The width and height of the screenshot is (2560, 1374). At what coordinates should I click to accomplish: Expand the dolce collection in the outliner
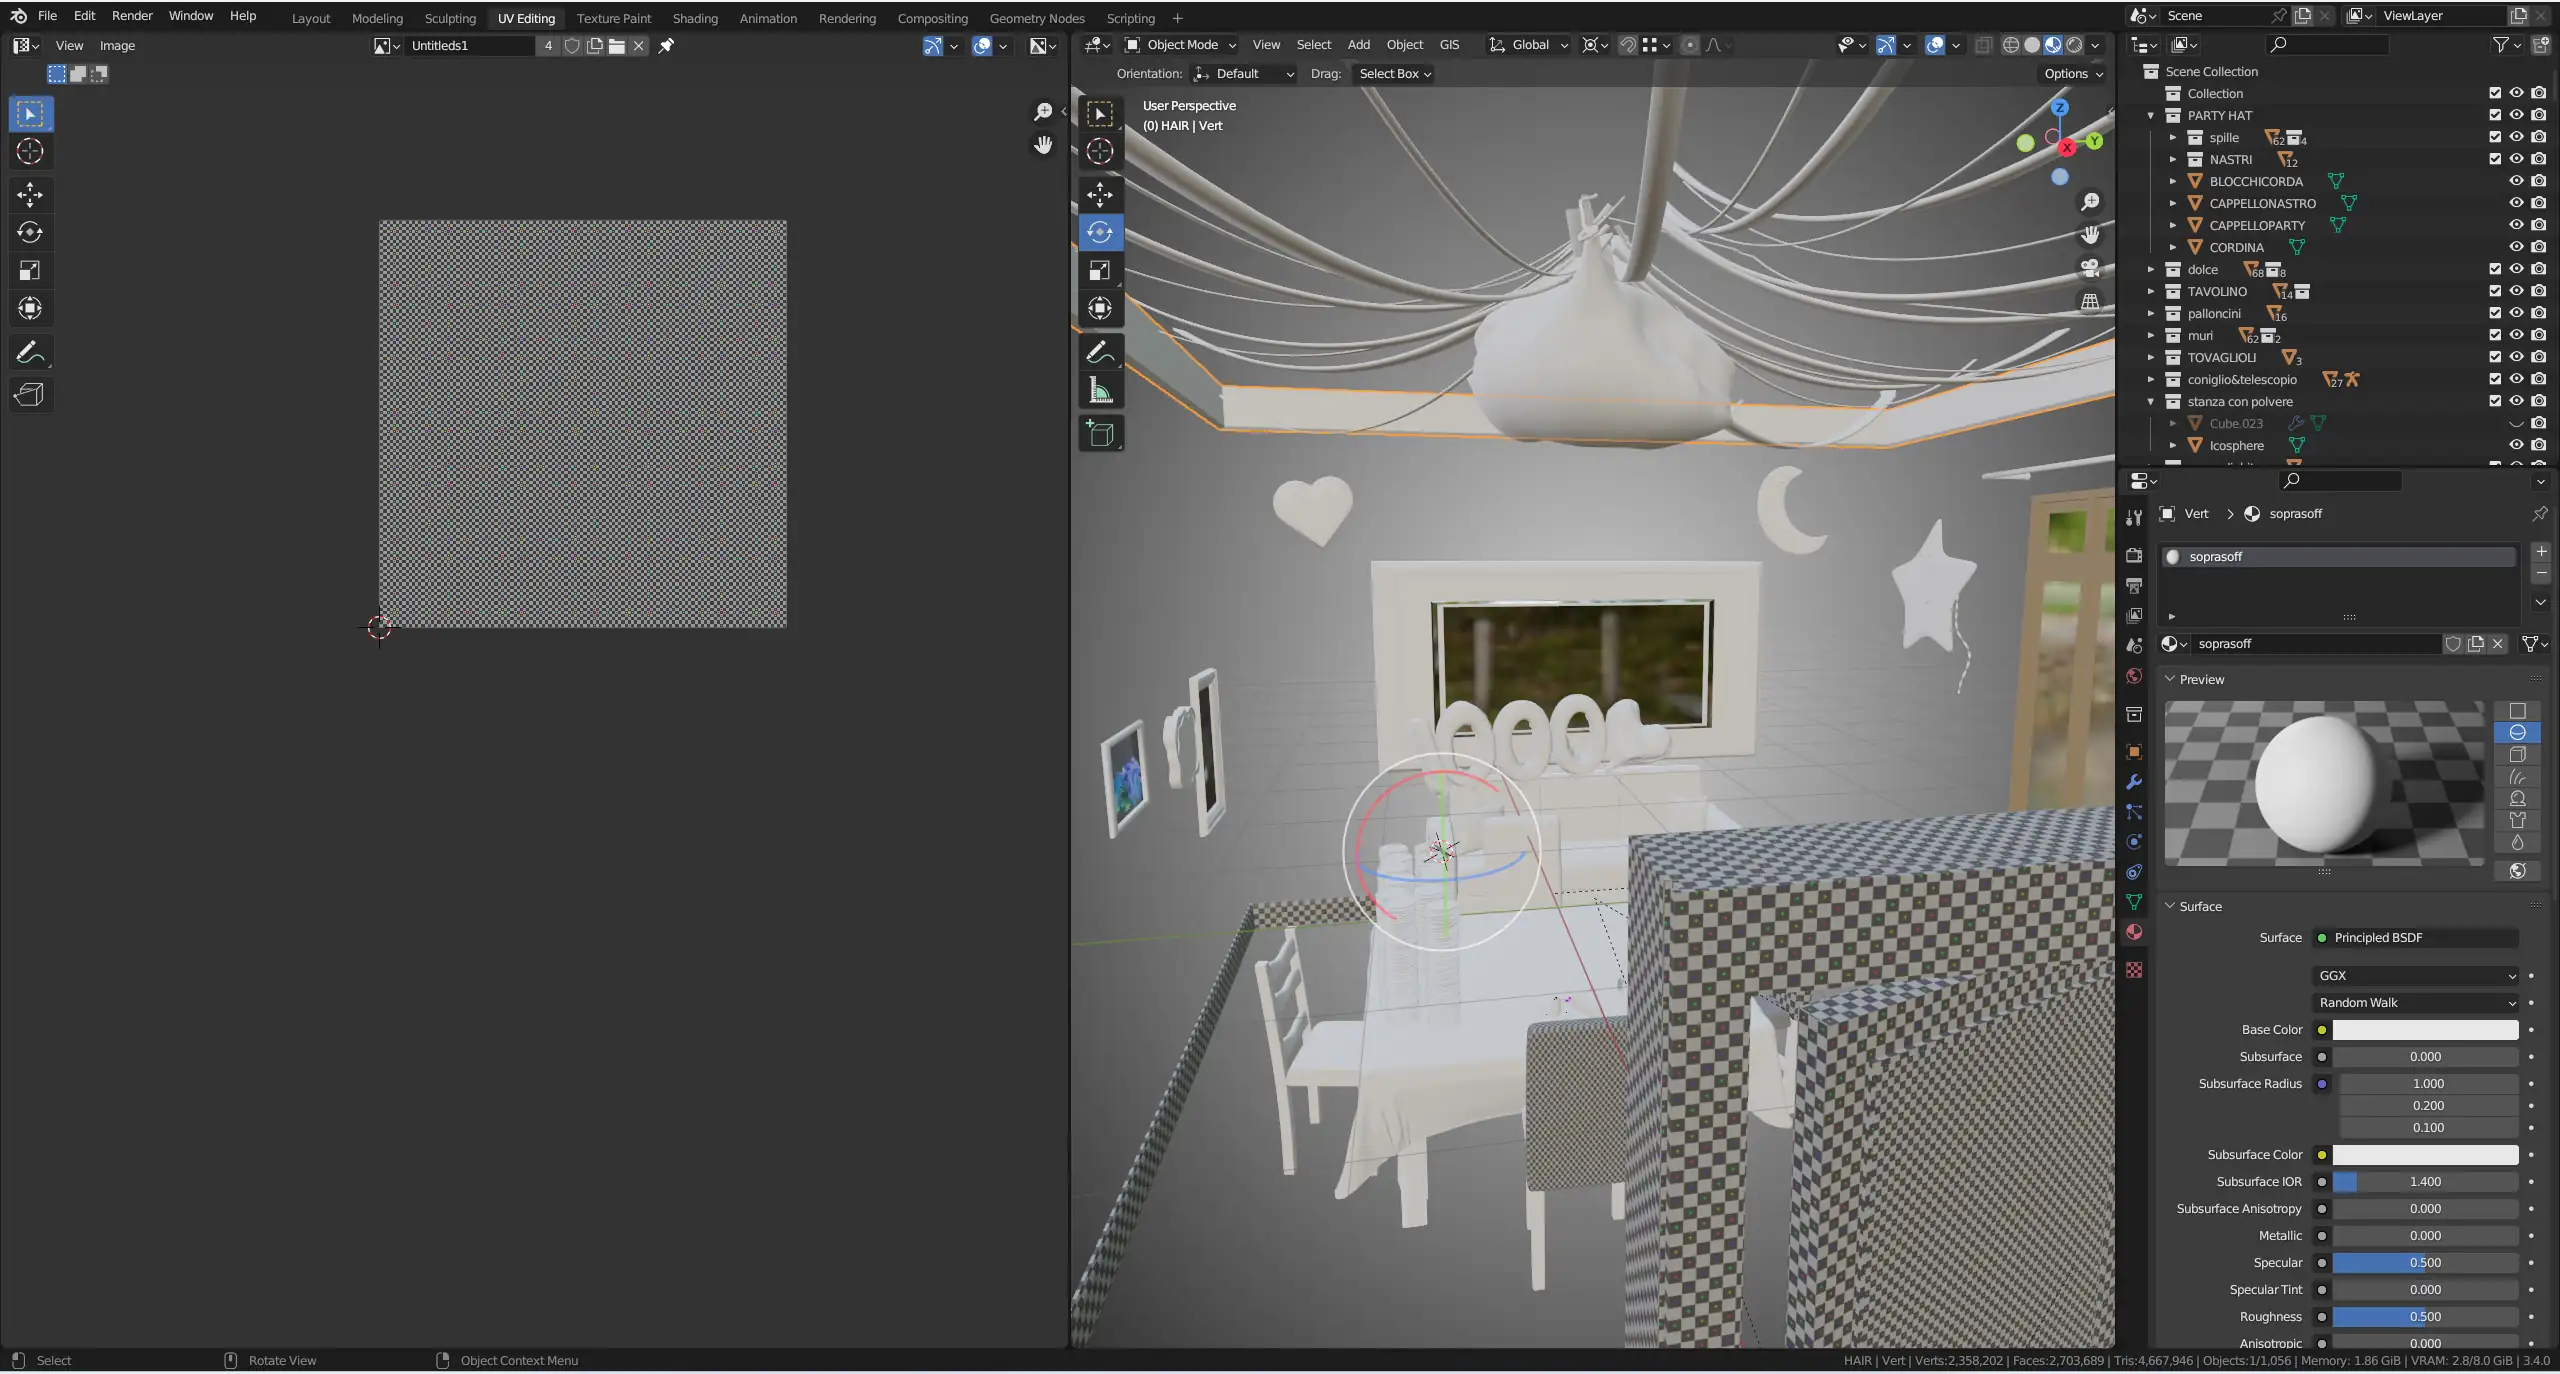pyautogui.click(x=2151, y=269)
